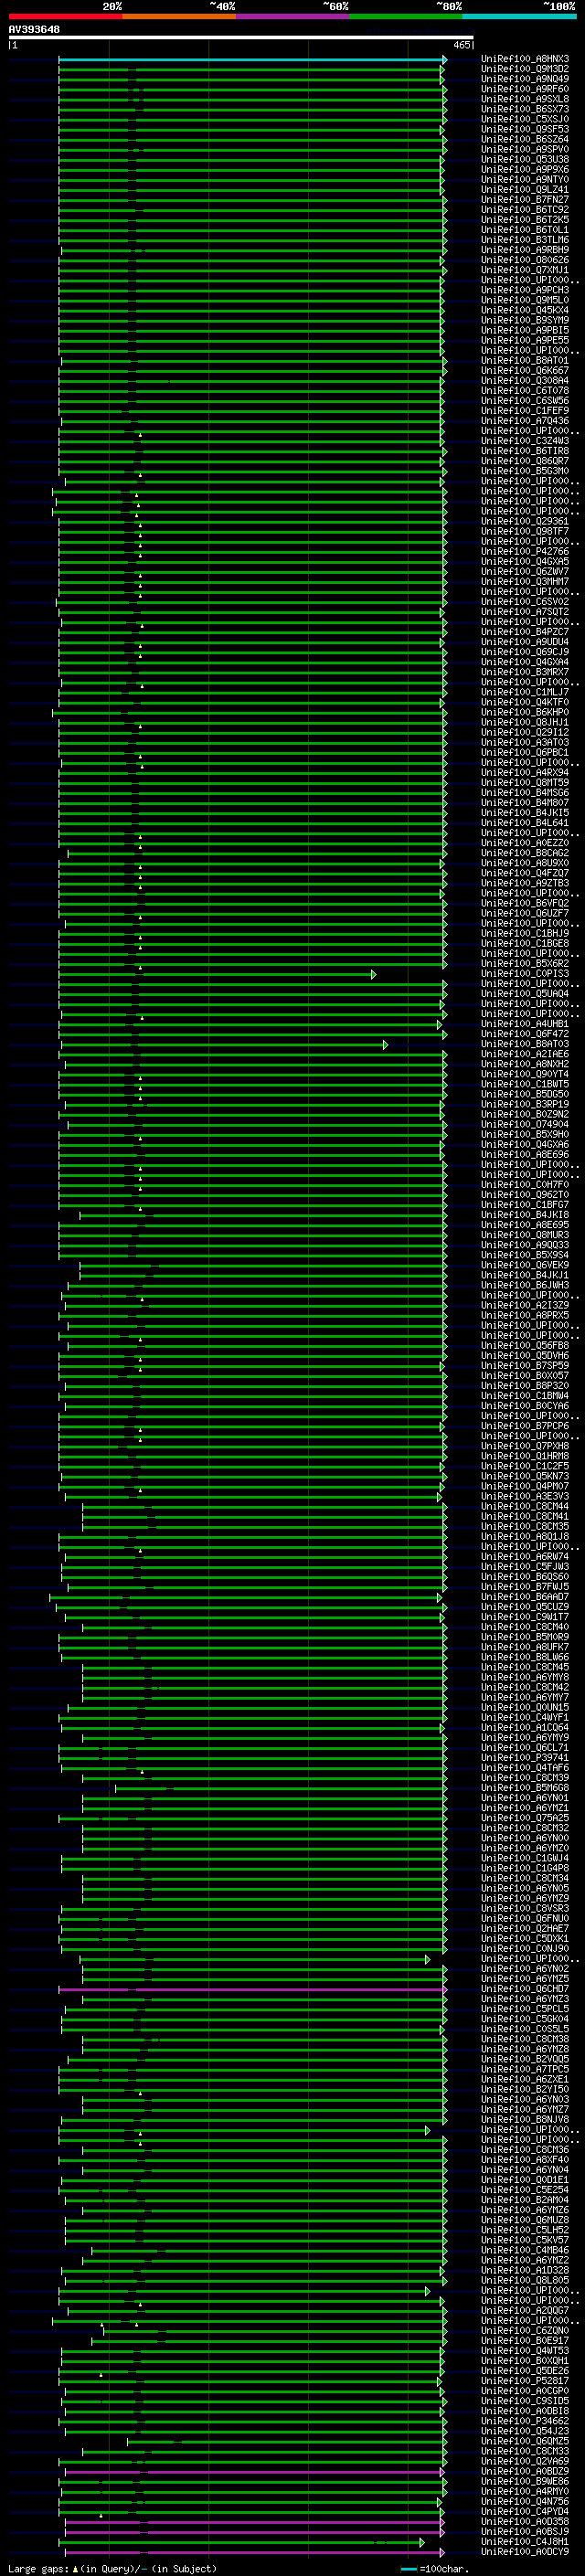This screenshot has height=2576, width=585.
Task: Open hit UniRef100_A9RF60
Action: pos(525,89)
